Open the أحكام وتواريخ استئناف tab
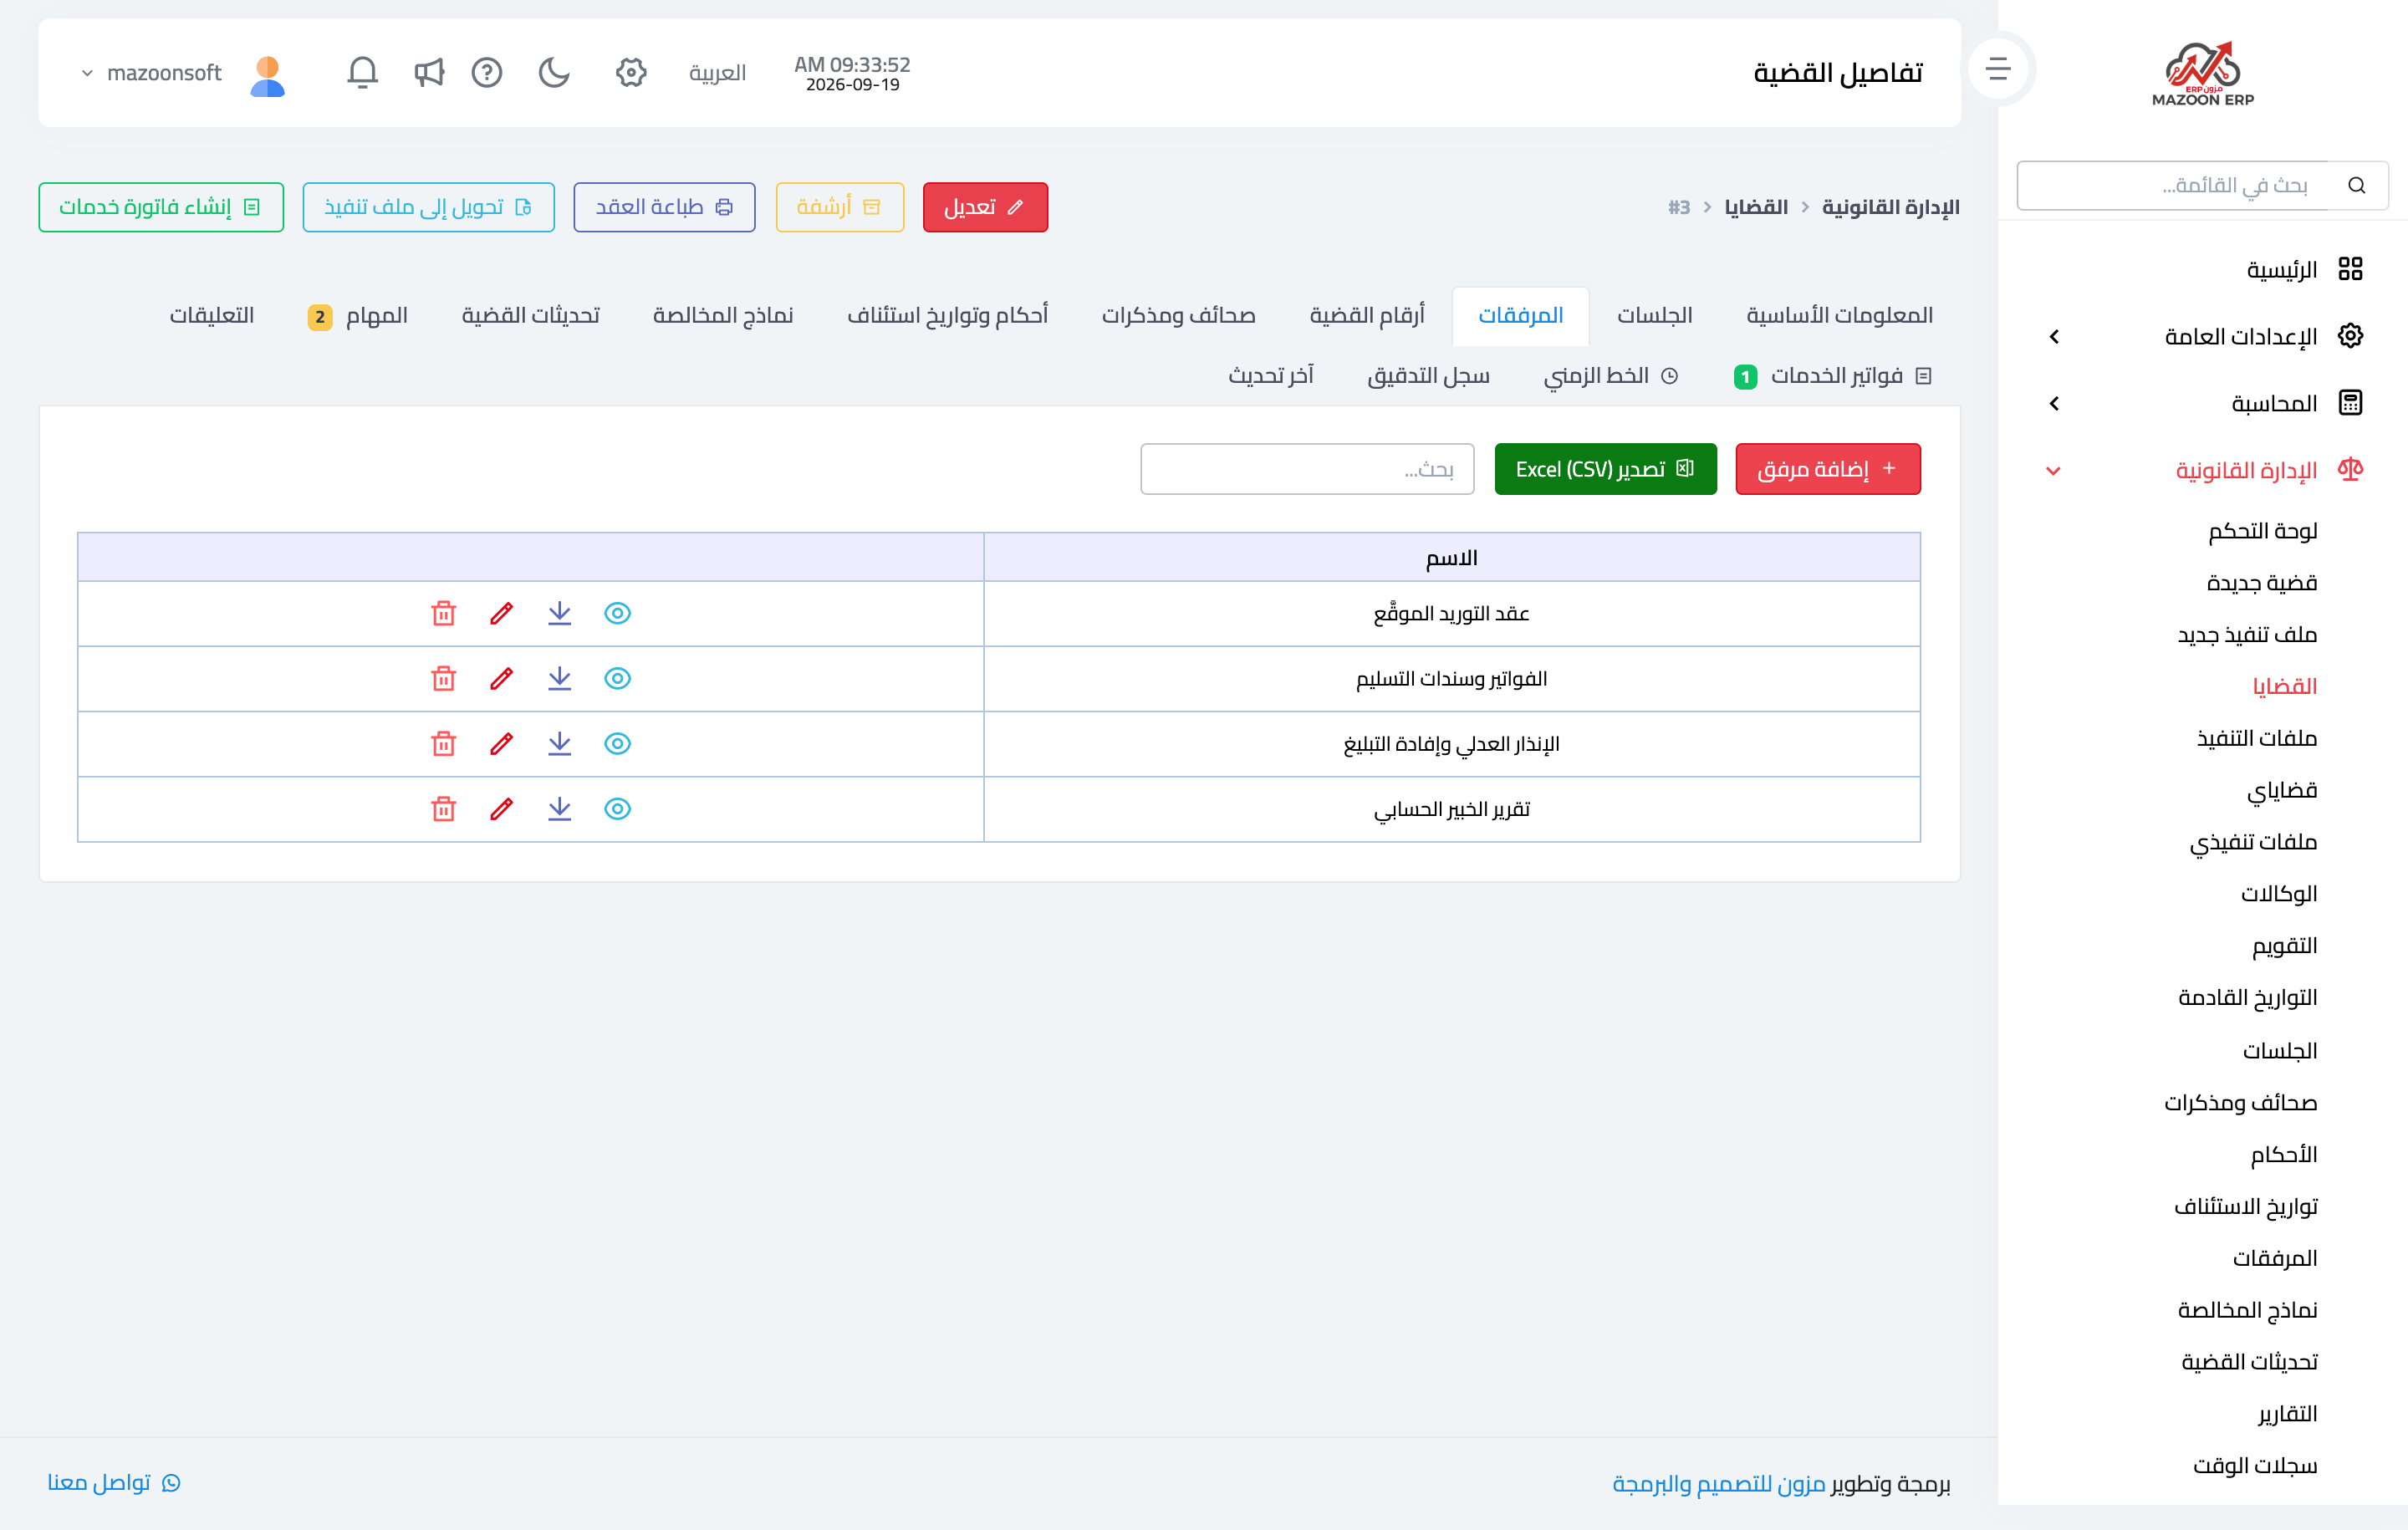Viewport: 2408px width, 1530px height. click(947, 315)
